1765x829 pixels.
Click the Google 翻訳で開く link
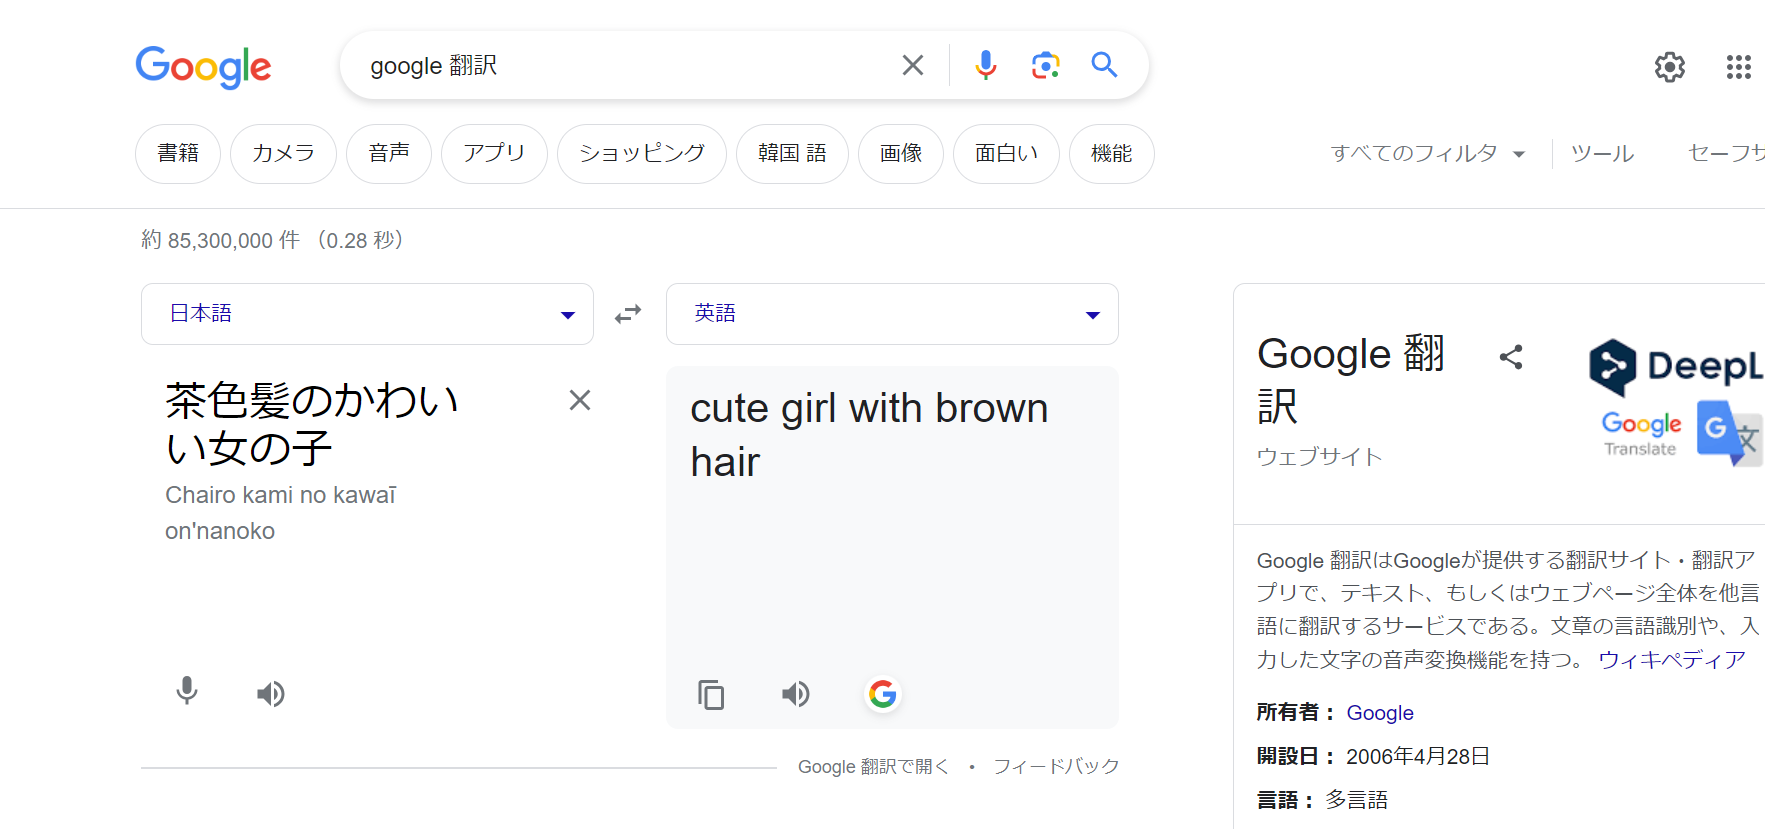tap(873, 767)
